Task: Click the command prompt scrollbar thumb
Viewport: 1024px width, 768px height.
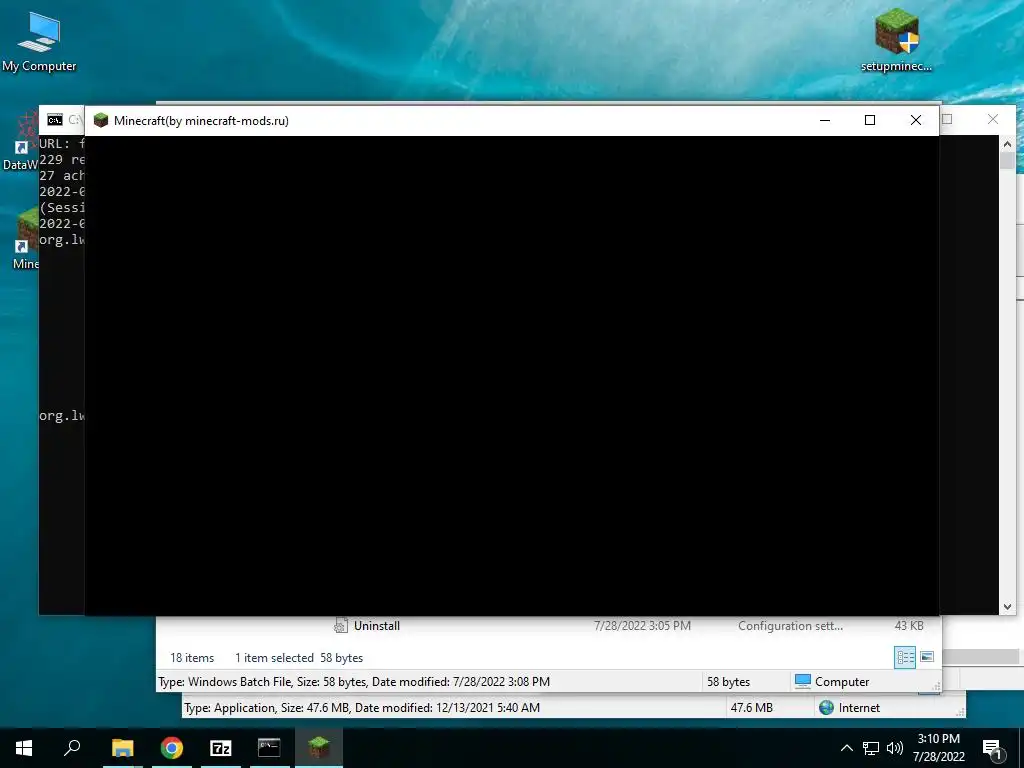Action: 1007,160
